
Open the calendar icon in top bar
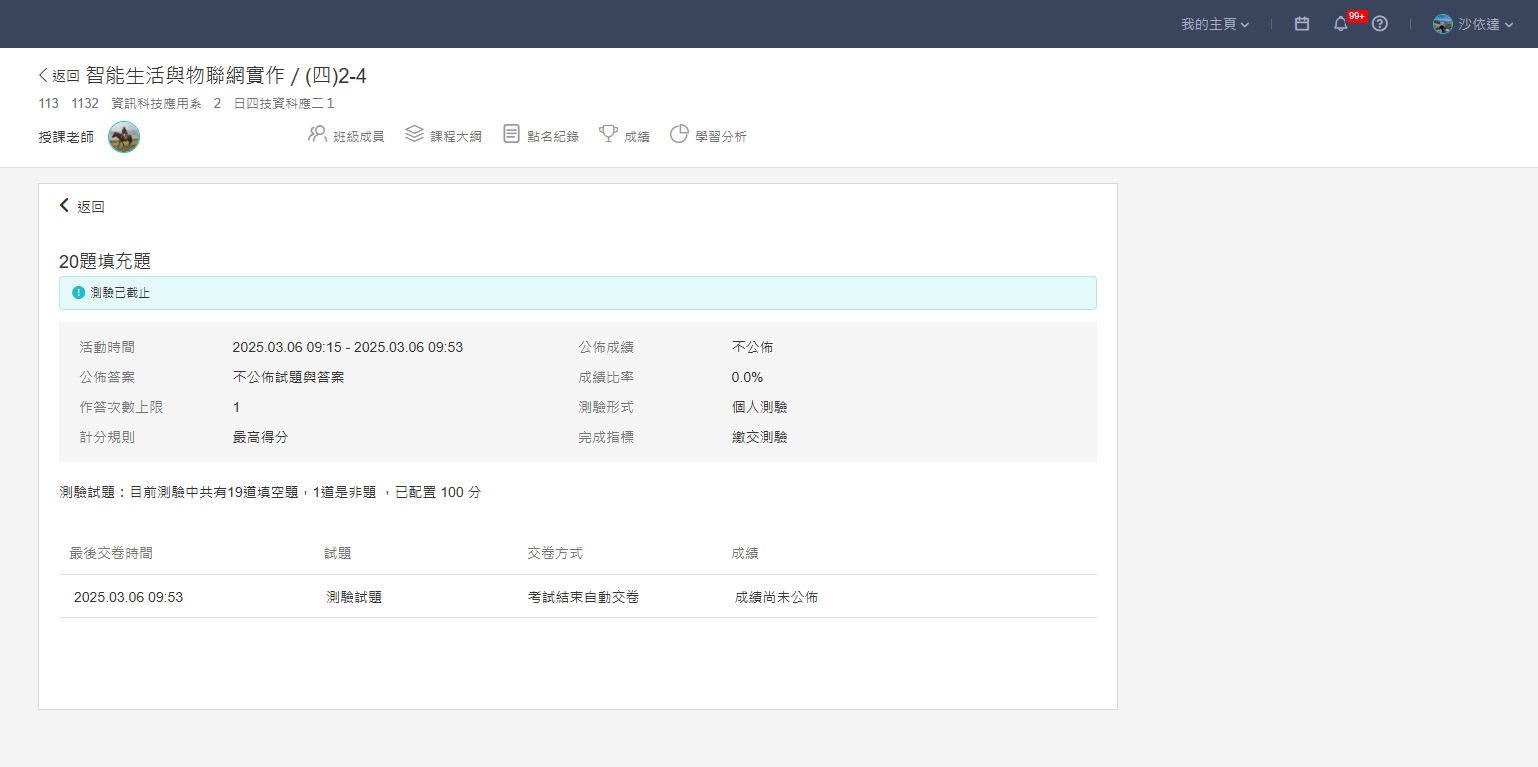(1302, 24)
